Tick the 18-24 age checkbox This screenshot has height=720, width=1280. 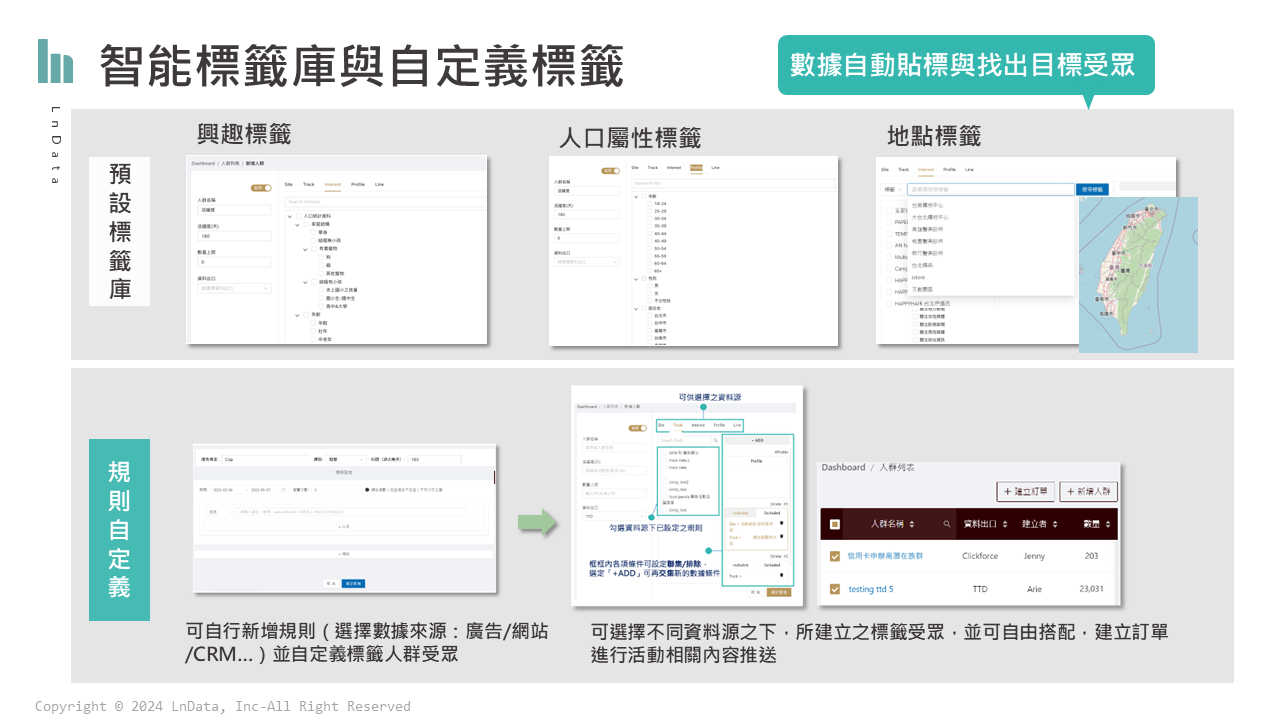point(650,204)
